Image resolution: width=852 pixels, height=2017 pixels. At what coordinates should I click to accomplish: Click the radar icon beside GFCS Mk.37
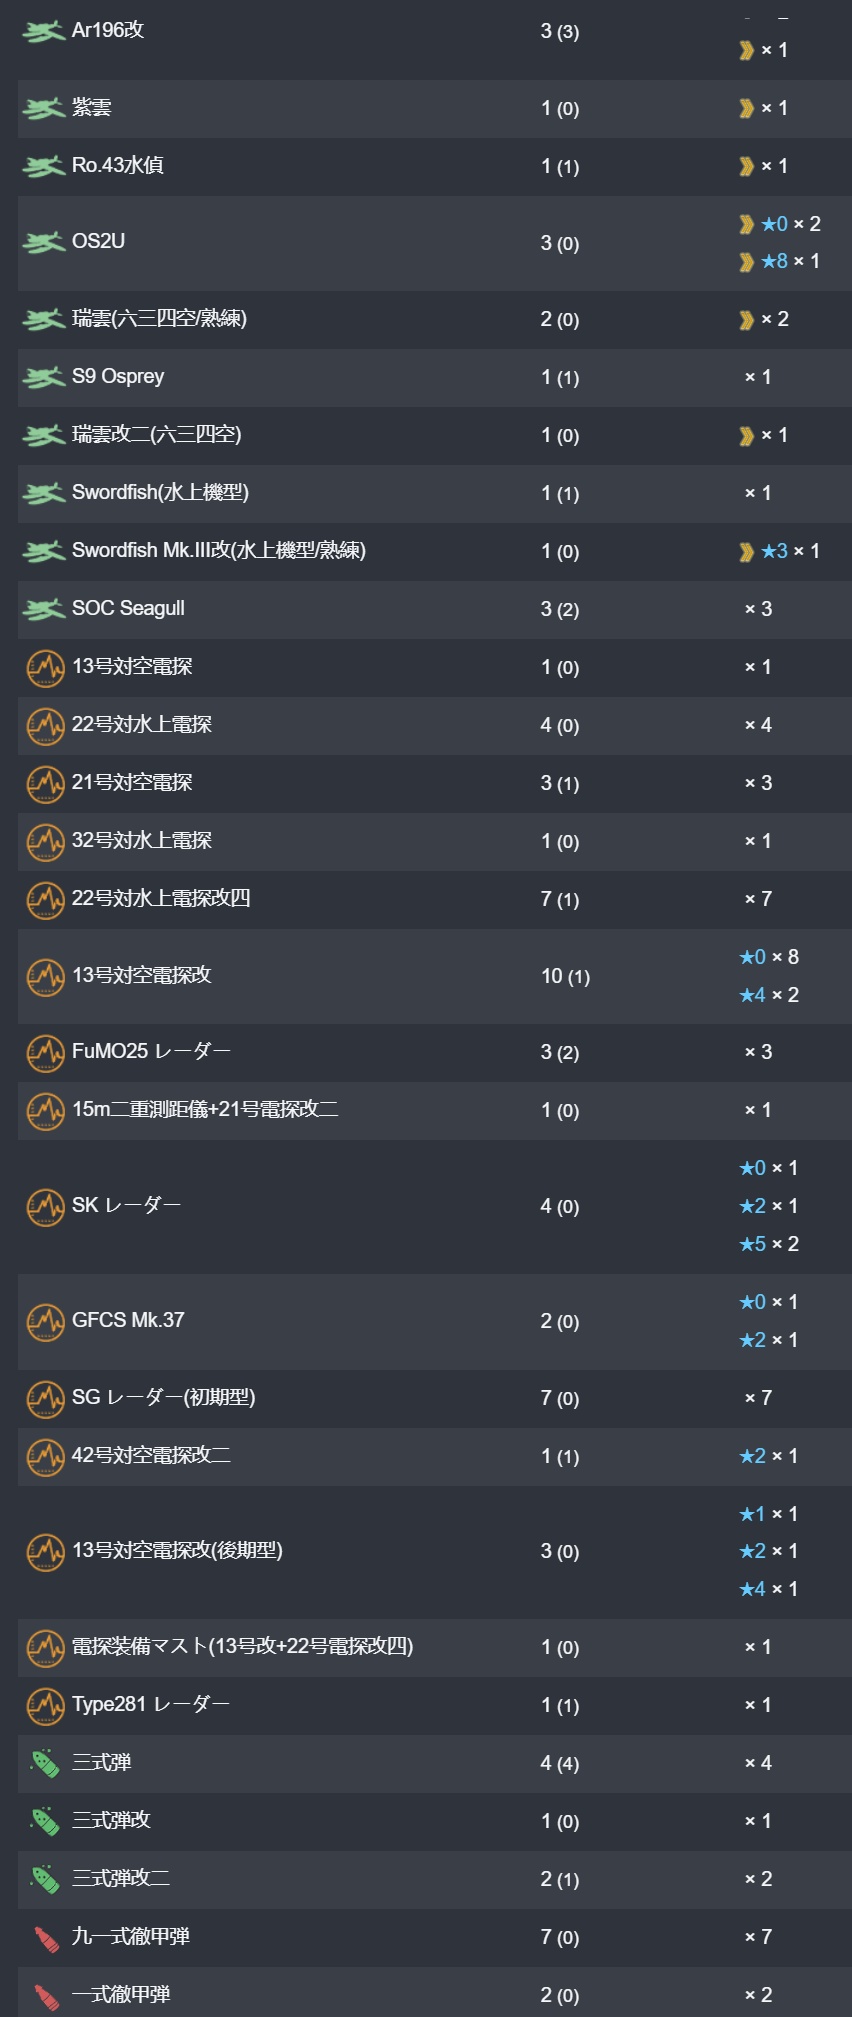pyautogui.click(x=45, y=1321)
